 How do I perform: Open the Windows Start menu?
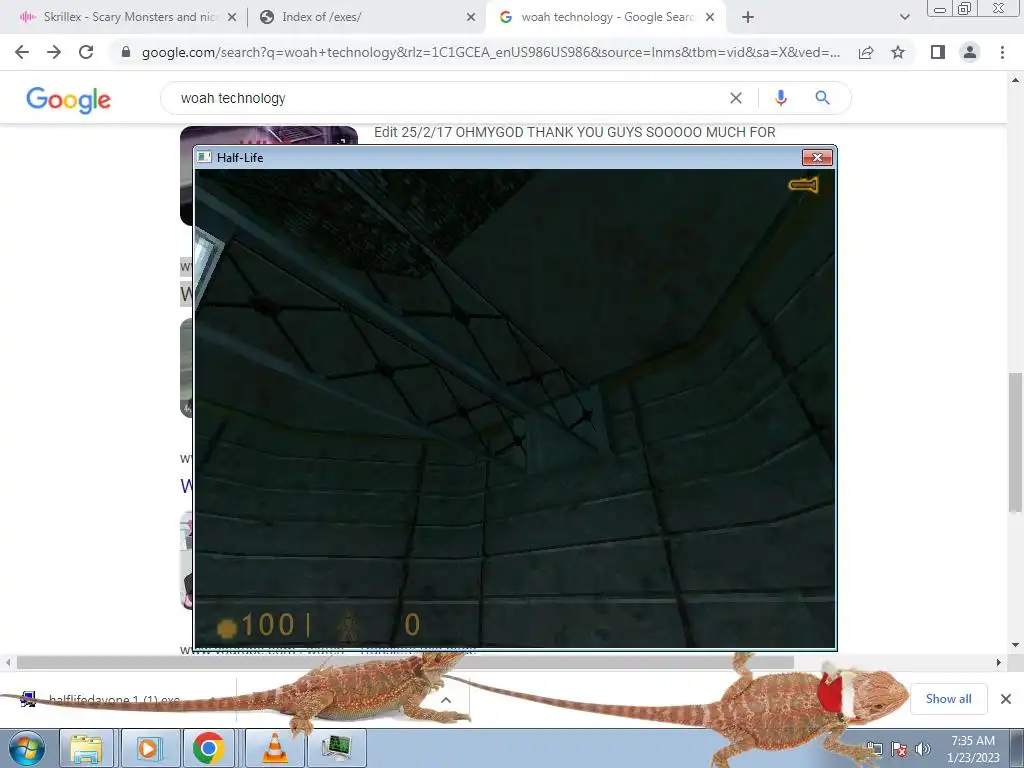click(x=27, y=748)
